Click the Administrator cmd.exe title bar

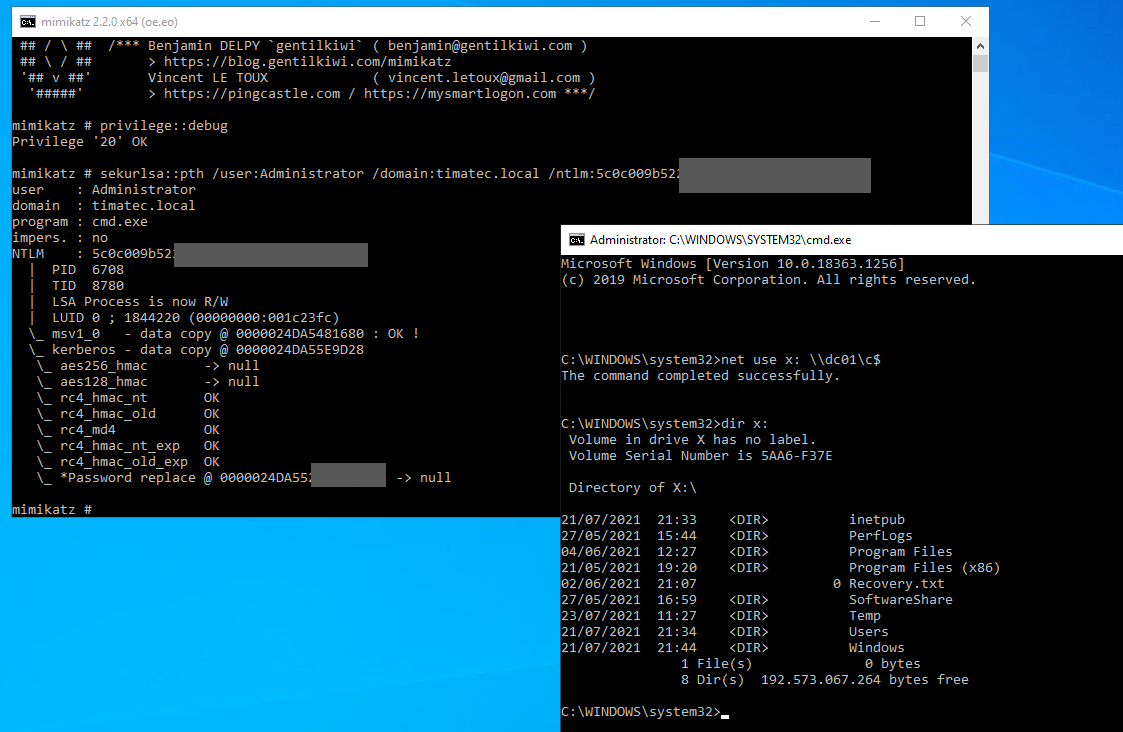(842, 240)
